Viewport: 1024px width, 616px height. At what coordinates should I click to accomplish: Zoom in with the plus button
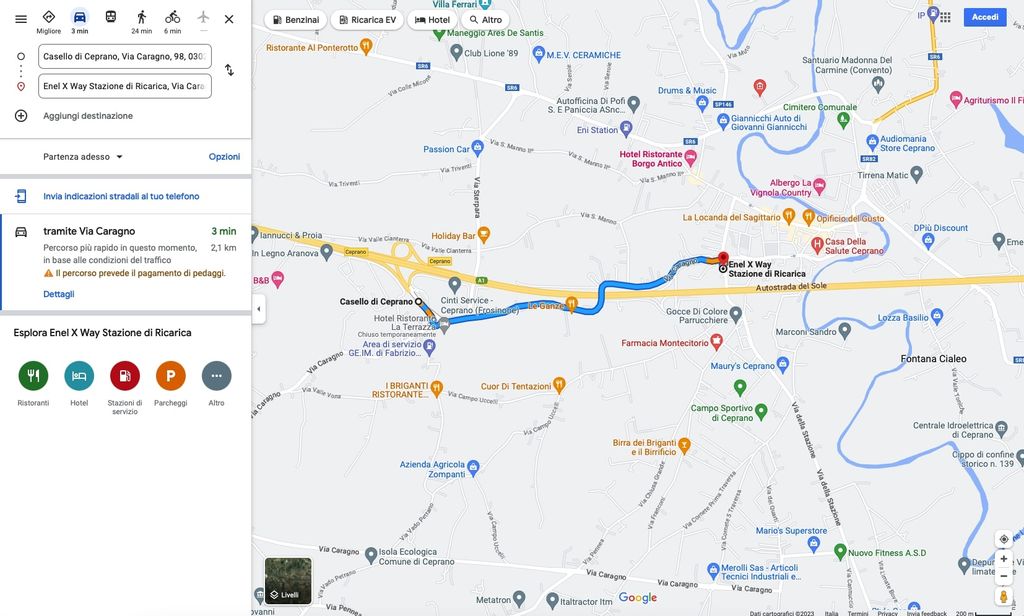pyautogui.click(x=1004, y=559)
